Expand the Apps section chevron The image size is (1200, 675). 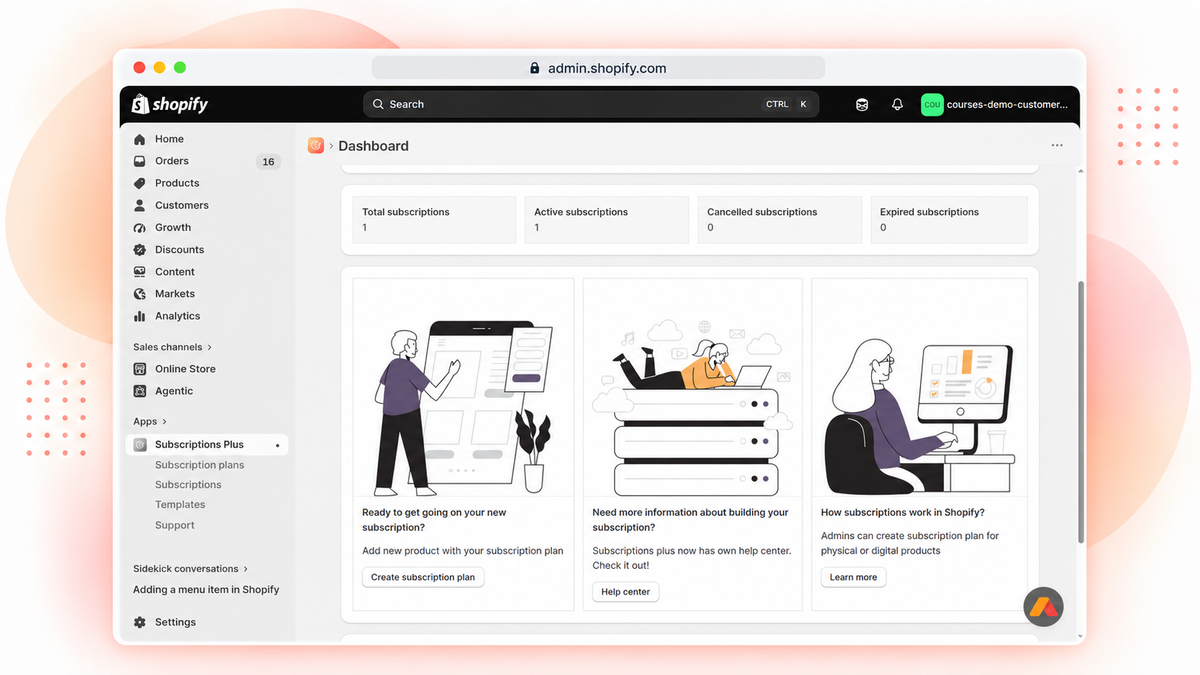[x=165, y=422]
